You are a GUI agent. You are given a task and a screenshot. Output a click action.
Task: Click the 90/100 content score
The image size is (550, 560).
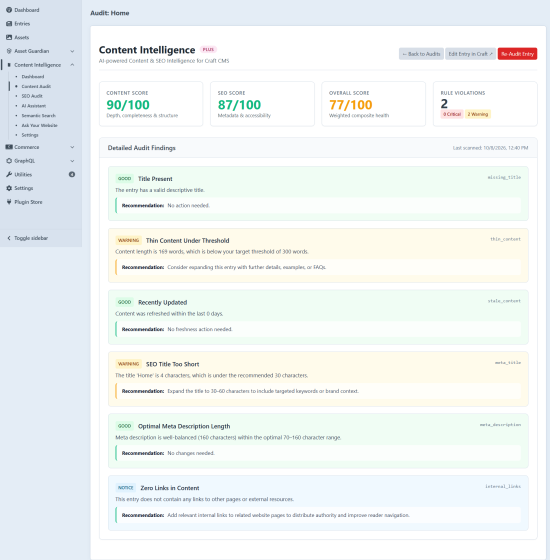click(128, 105)
